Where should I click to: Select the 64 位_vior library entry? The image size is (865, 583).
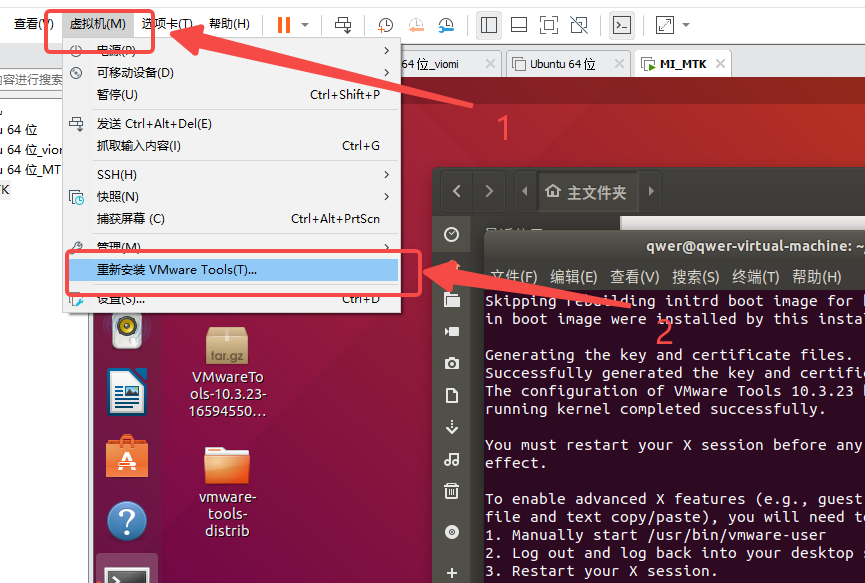point(31,149)
